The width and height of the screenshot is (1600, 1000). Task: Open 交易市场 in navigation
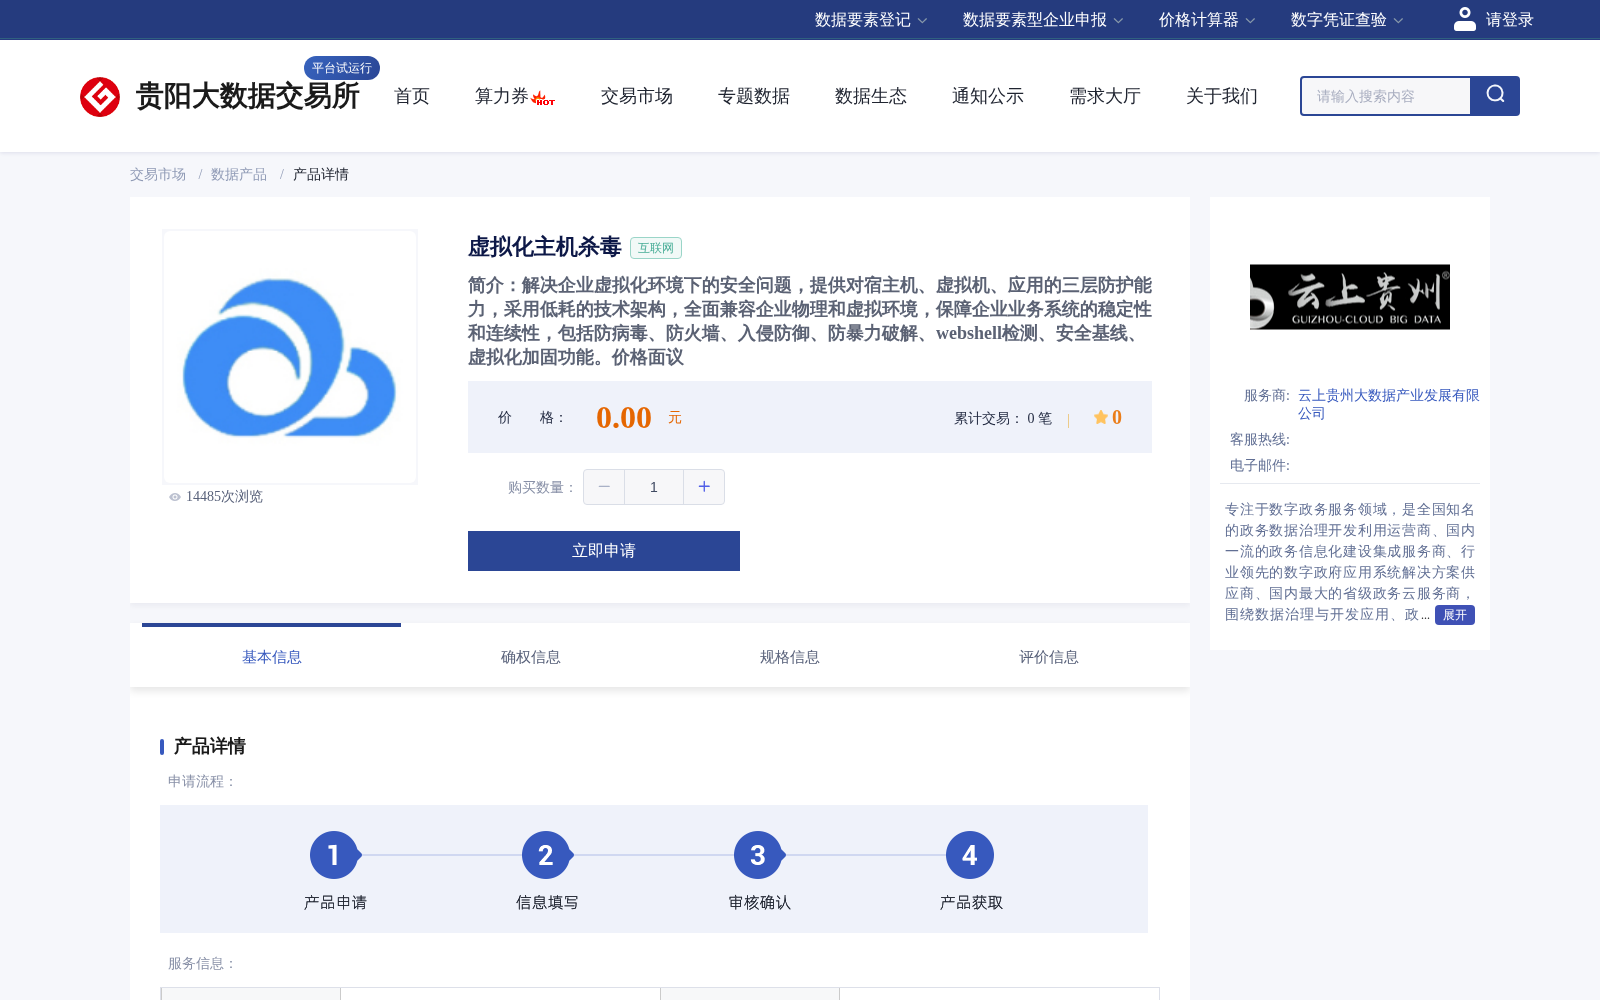pos(637,96)
